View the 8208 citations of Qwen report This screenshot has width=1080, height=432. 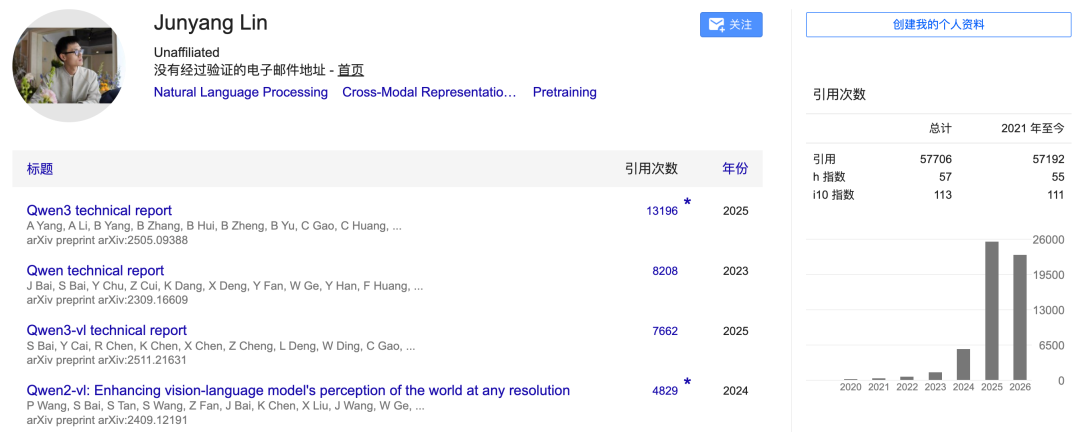coord(665,271)
